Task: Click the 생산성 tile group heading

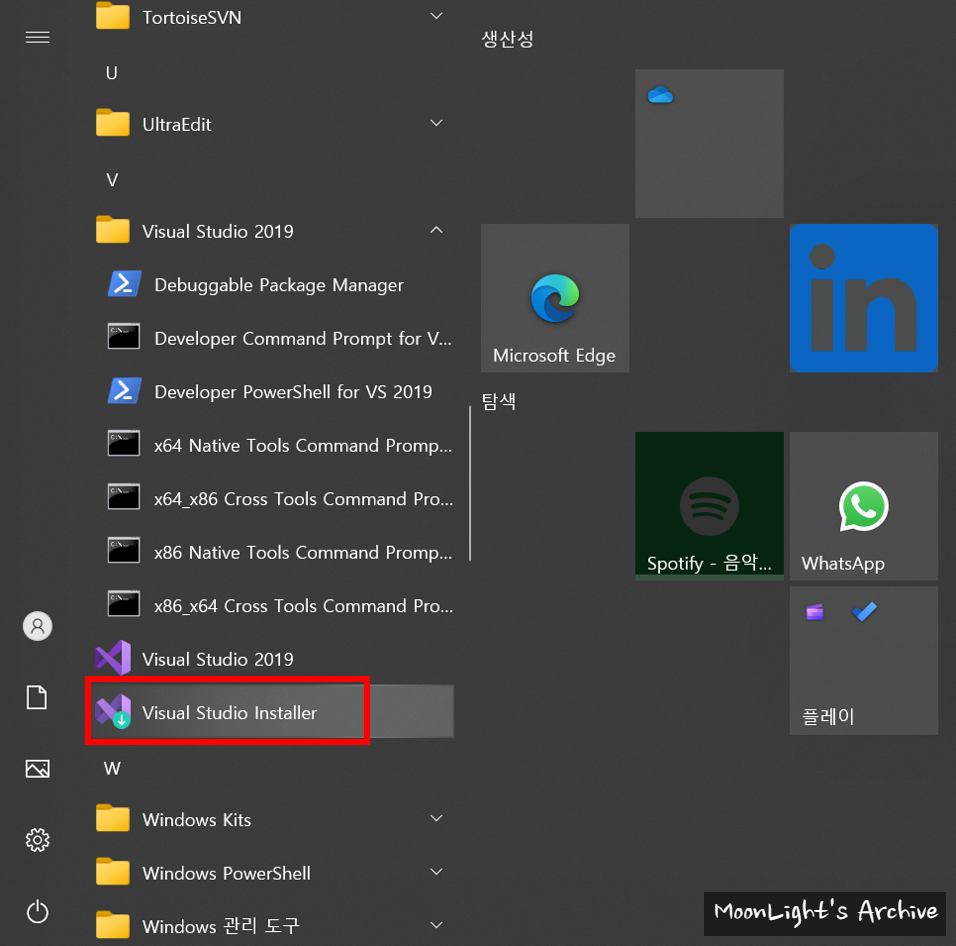Action: [507, 39]
